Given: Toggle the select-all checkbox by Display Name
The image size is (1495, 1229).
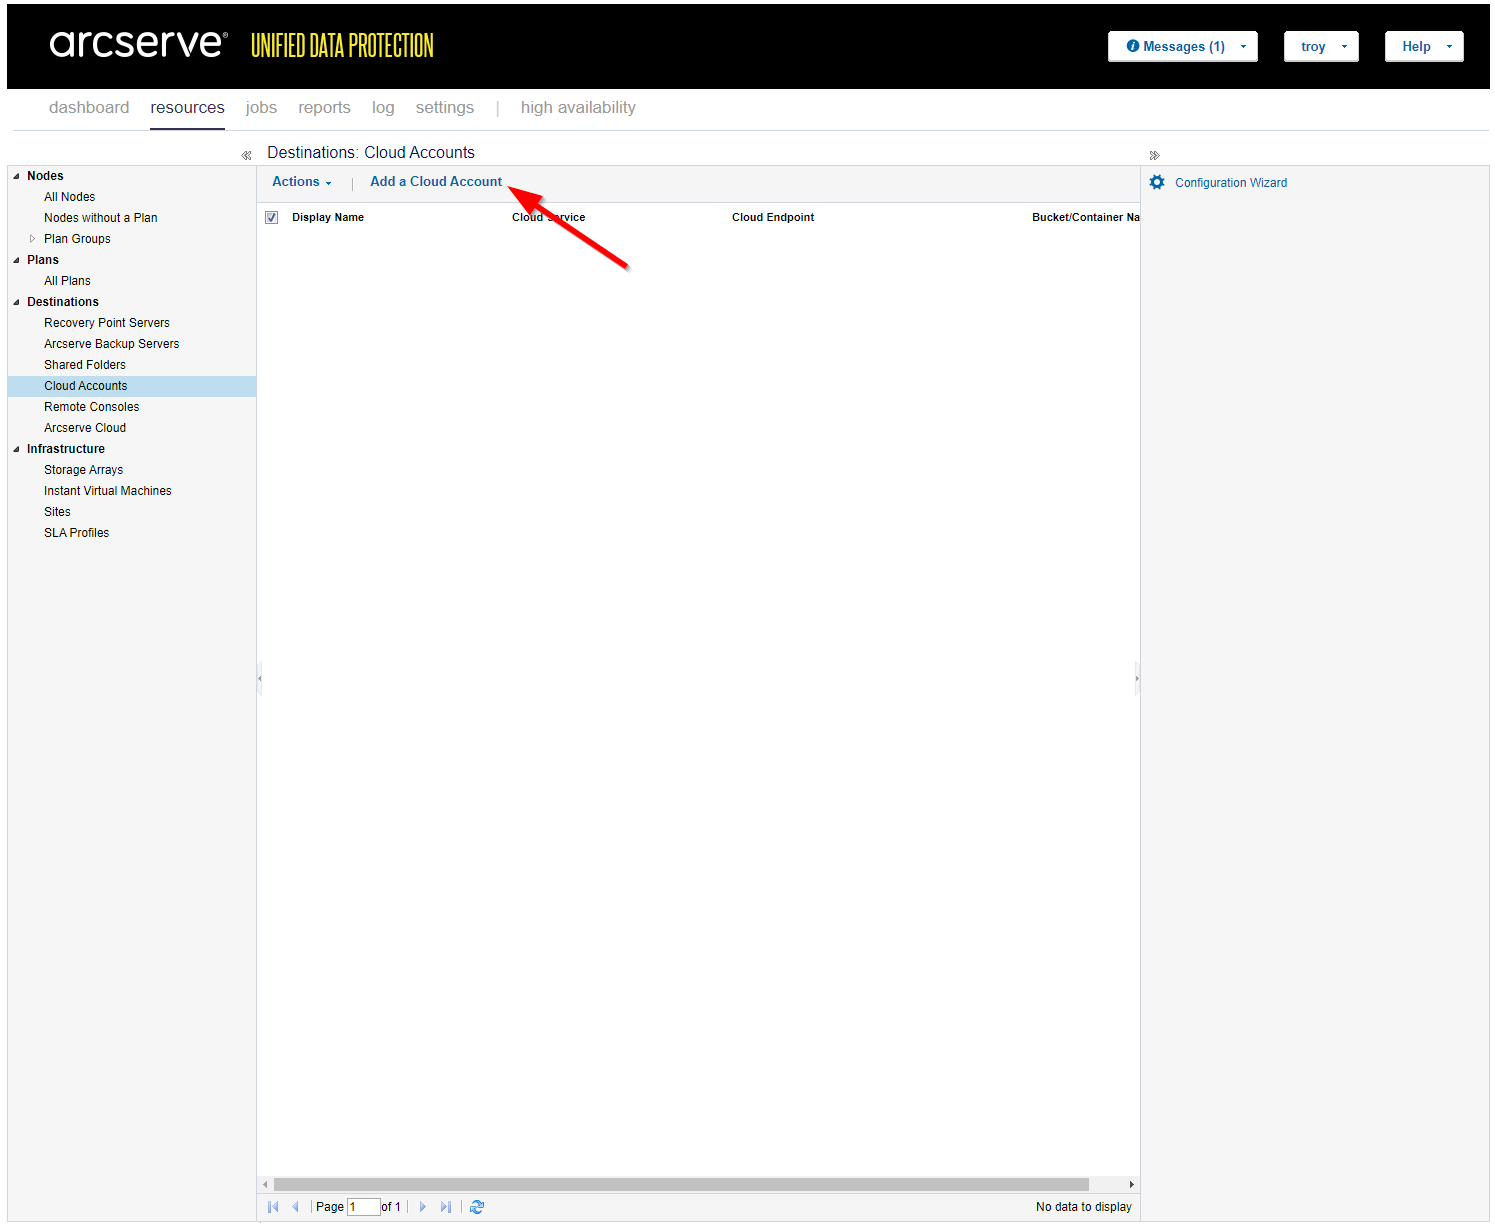Looking at the screenshot, I should click(271, 217).
